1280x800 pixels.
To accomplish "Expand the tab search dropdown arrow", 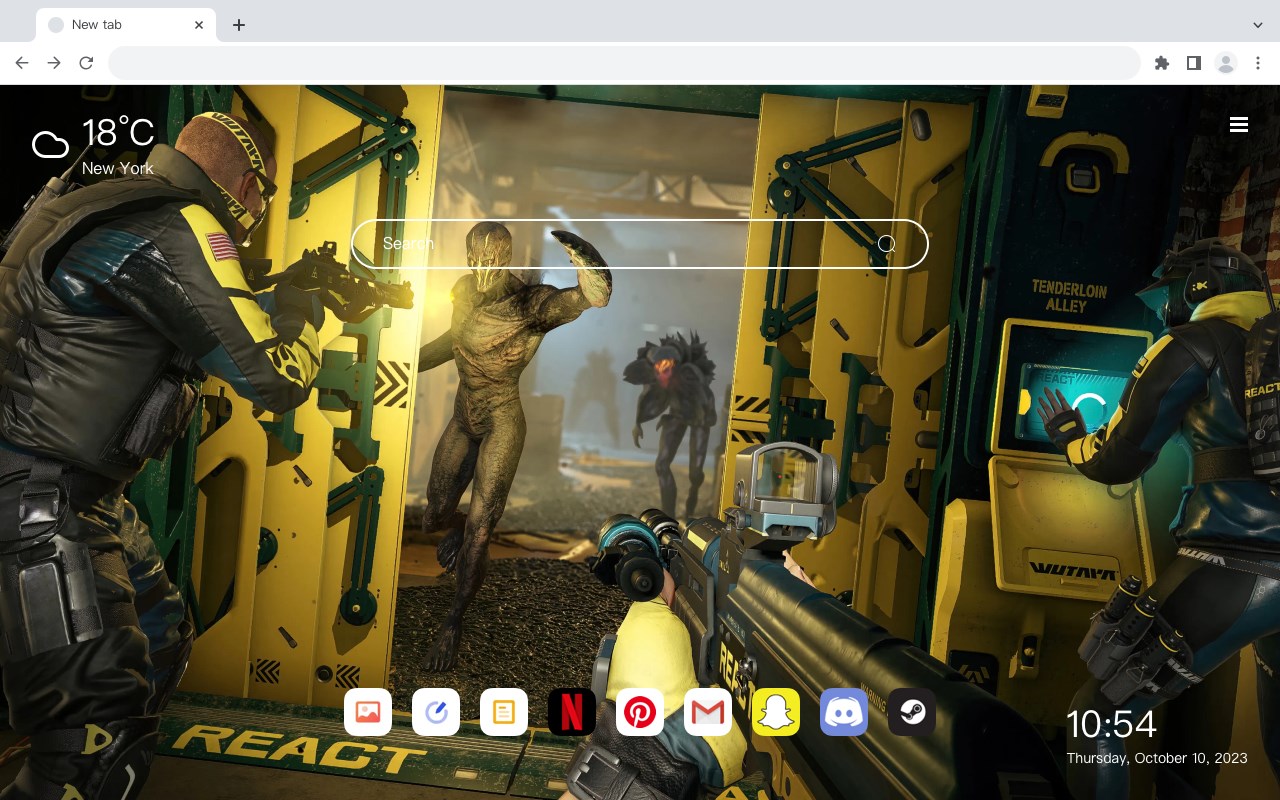I will point(1258,25).
